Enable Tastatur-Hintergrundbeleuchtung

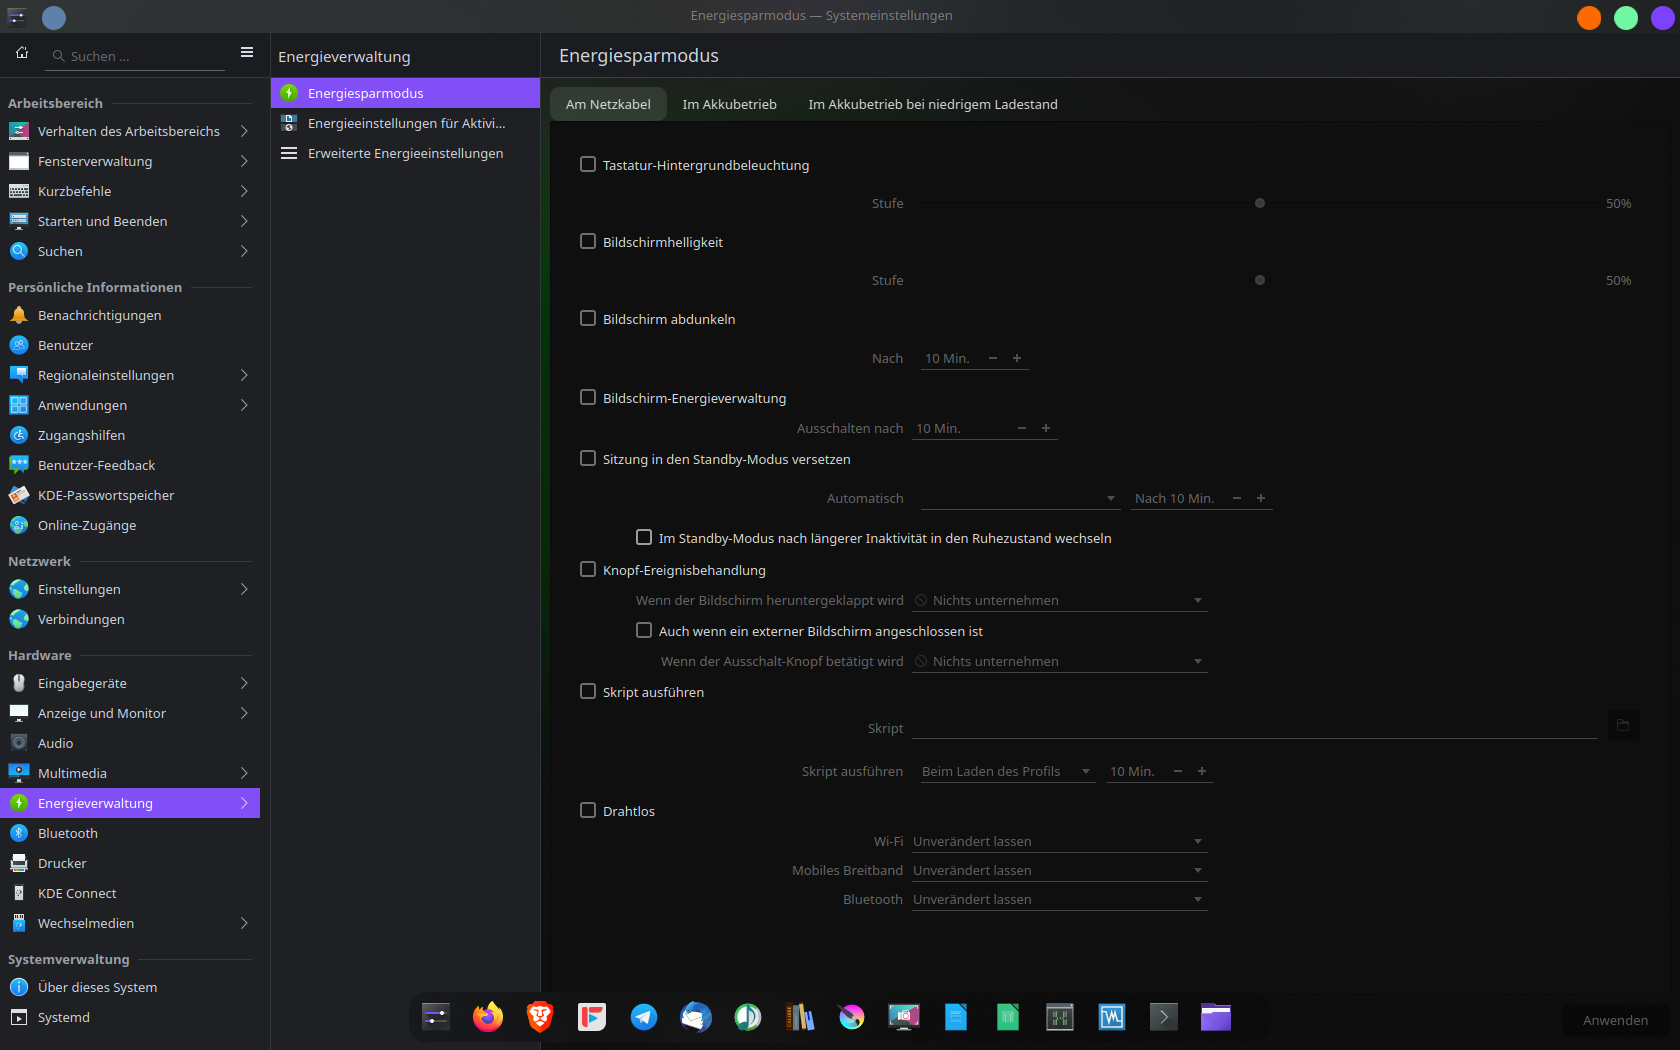click(x=587, y=163)
